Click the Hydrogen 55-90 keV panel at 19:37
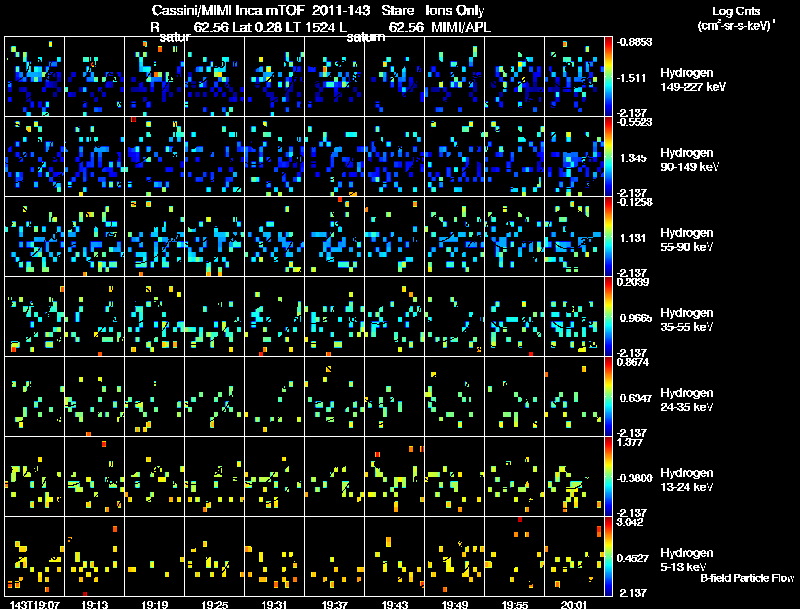The image size is (800, 609). pos(335,237)
